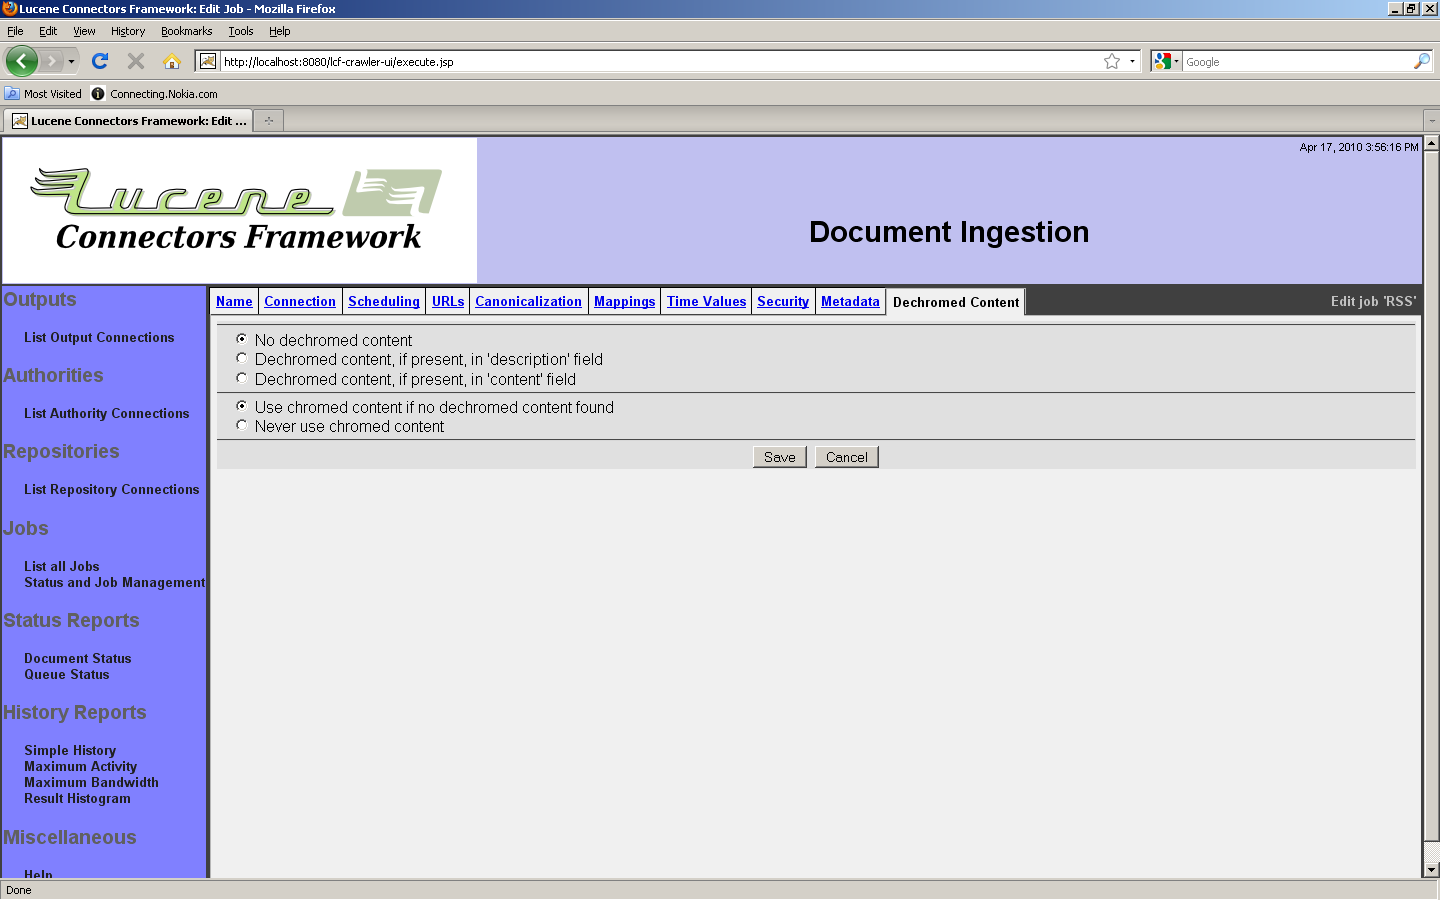Expand the address bar URL history dropdown
Screen dimensions: 1440x900
(1132, 61)
